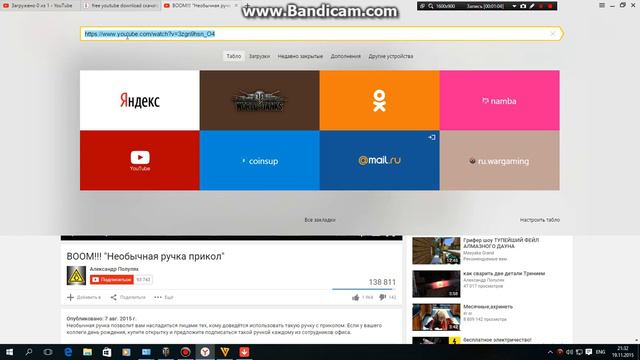Open Бесплатное электричество video title
Viewport: 640px width, 360px height.
pos(497,340)
